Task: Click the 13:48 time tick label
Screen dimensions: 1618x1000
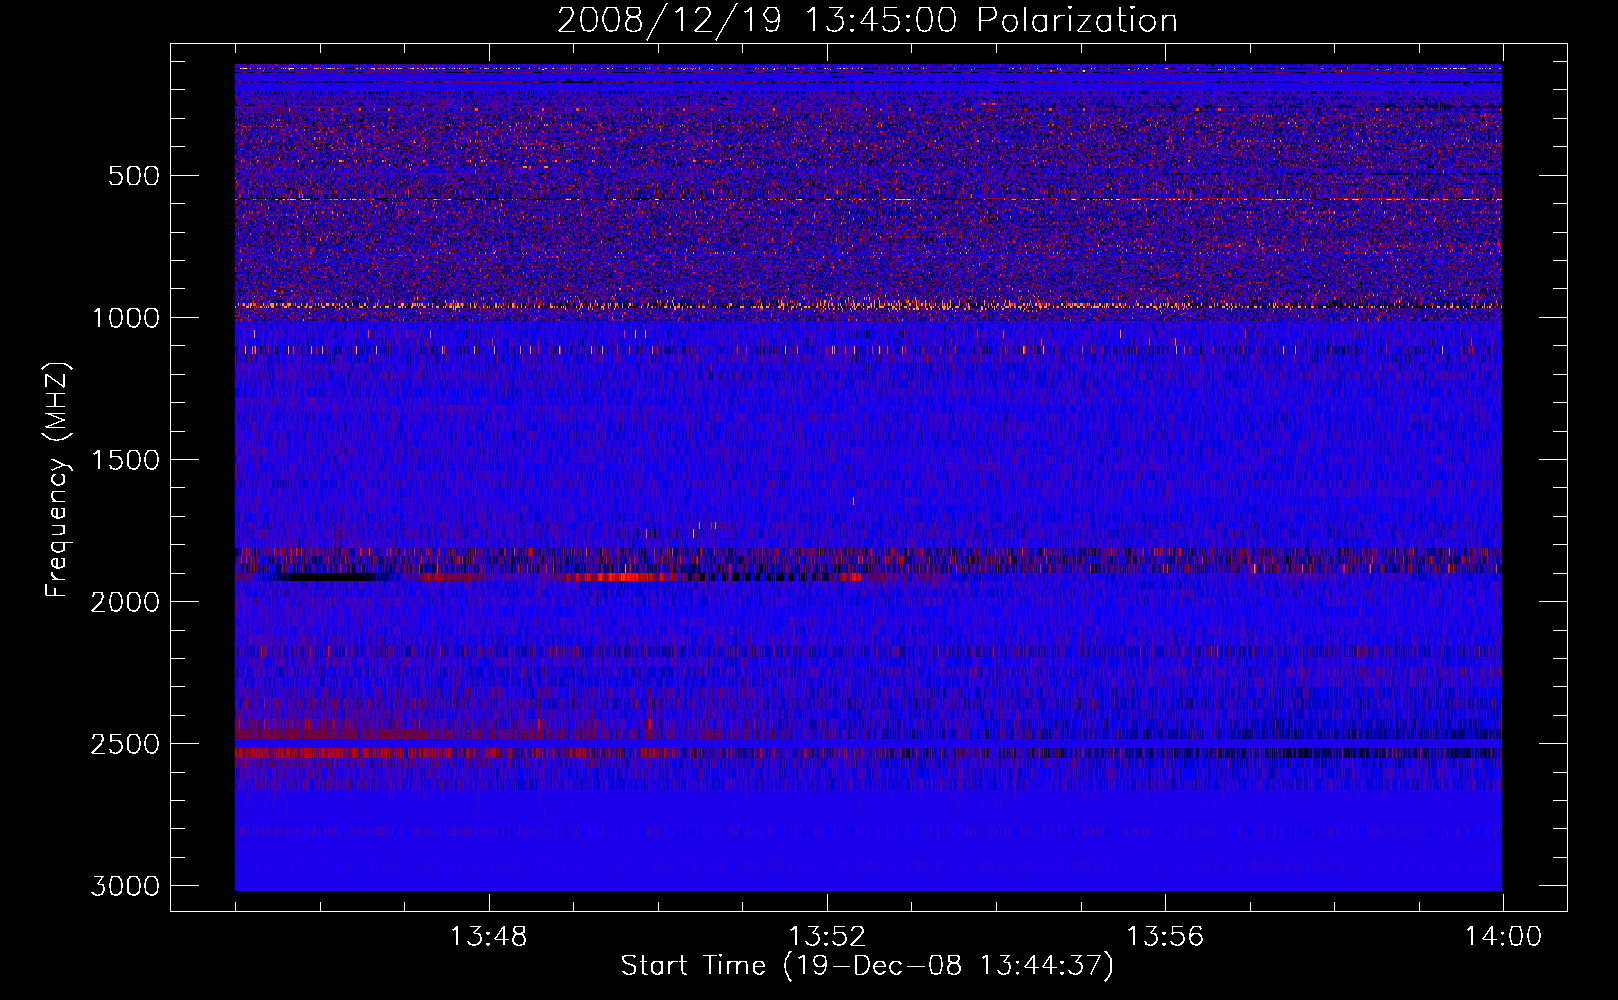Action: click(x=489, y=937)
